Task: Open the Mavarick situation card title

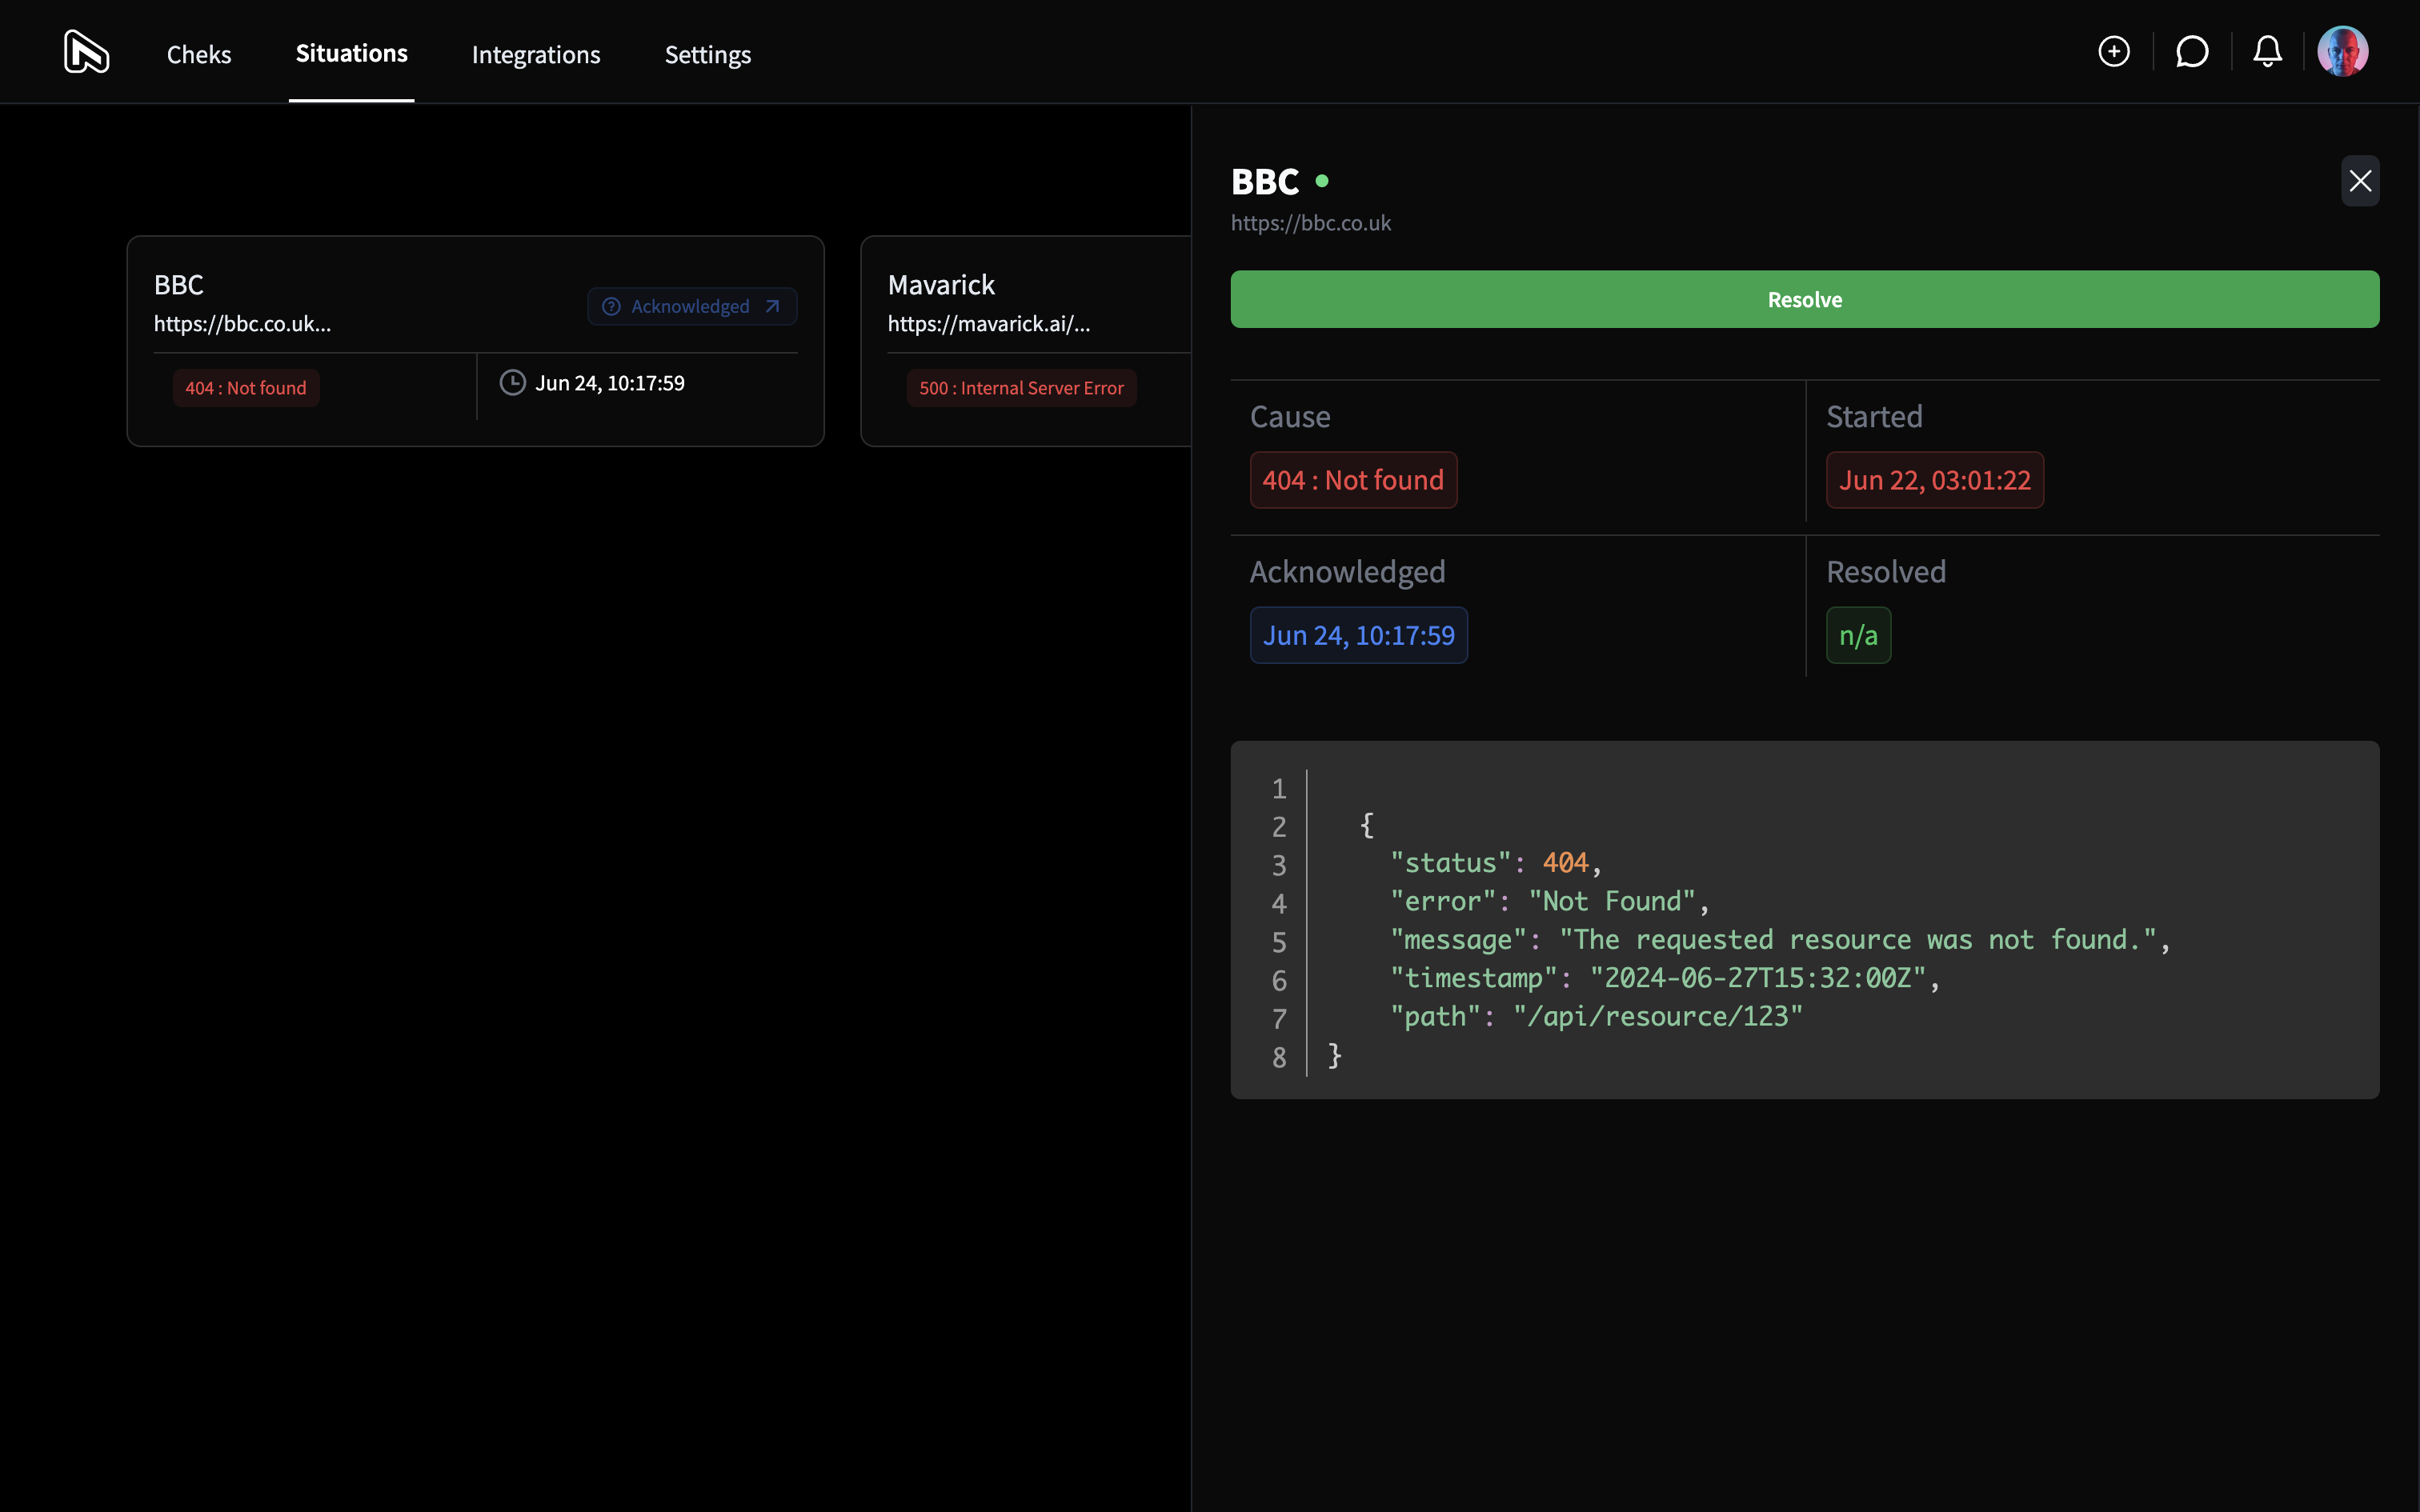Action: pos(941,285)
